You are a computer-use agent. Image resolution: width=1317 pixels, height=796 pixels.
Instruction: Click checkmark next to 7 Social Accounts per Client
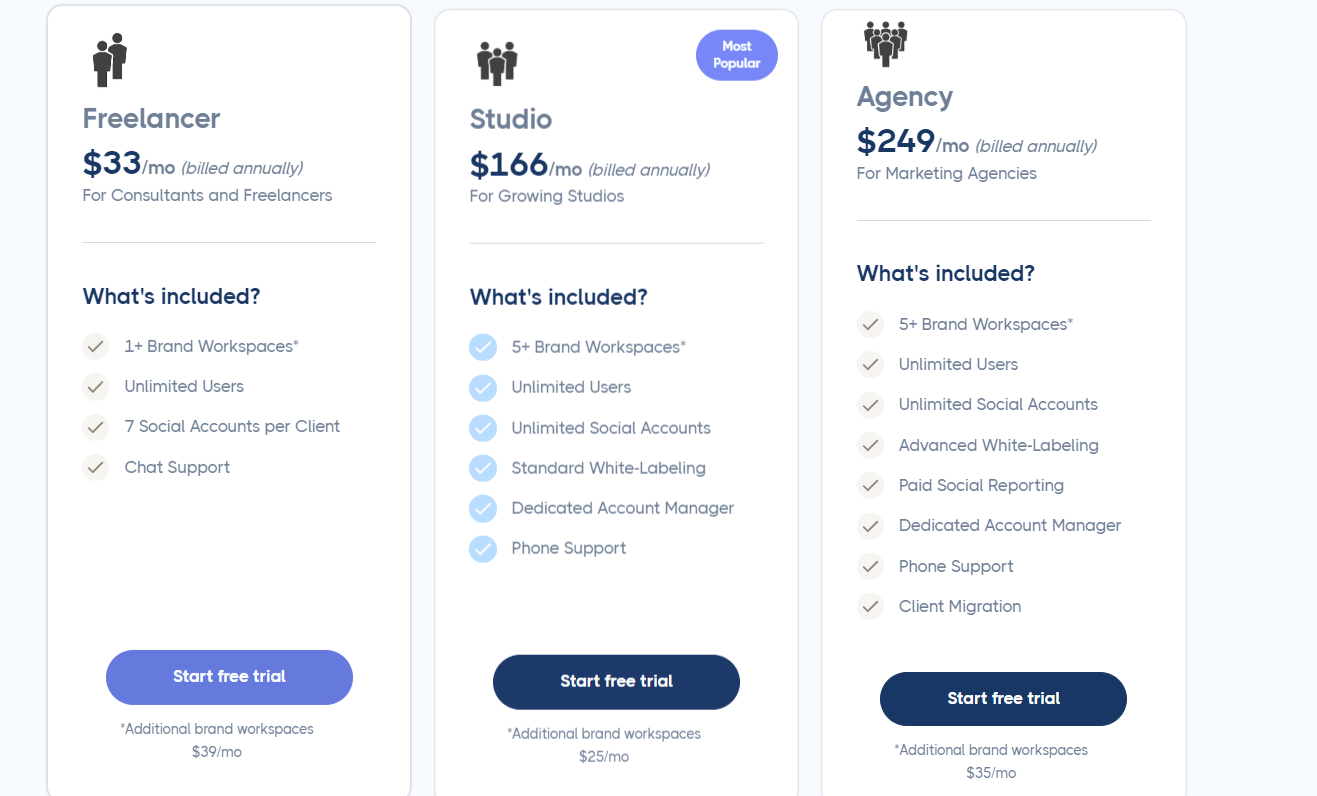pos(95,427)
